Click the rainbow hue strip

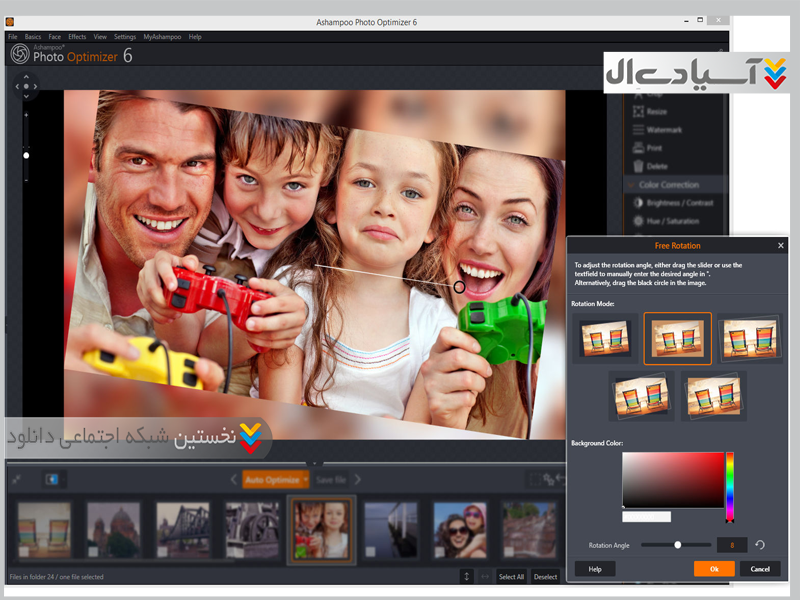point(730,479)
